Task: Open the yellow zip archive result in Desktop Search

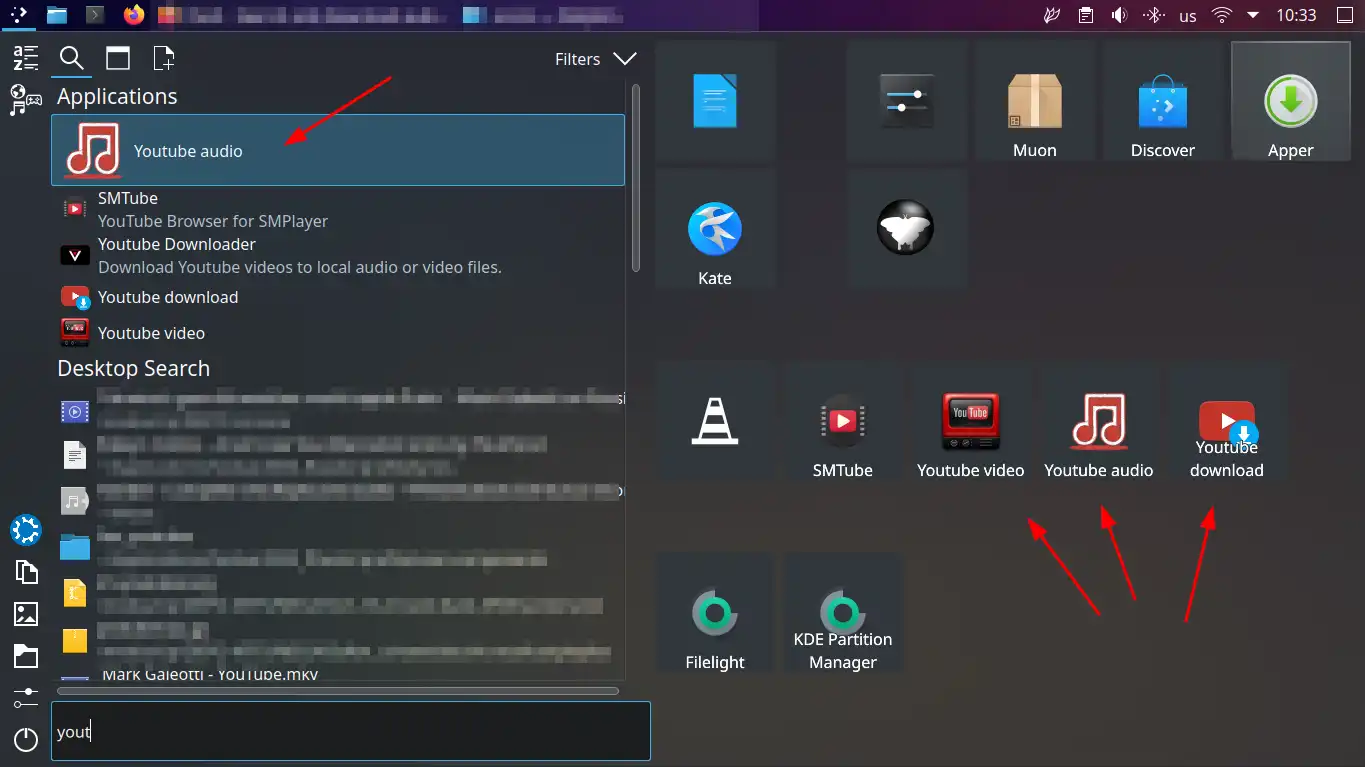Action: click(338, 593)
